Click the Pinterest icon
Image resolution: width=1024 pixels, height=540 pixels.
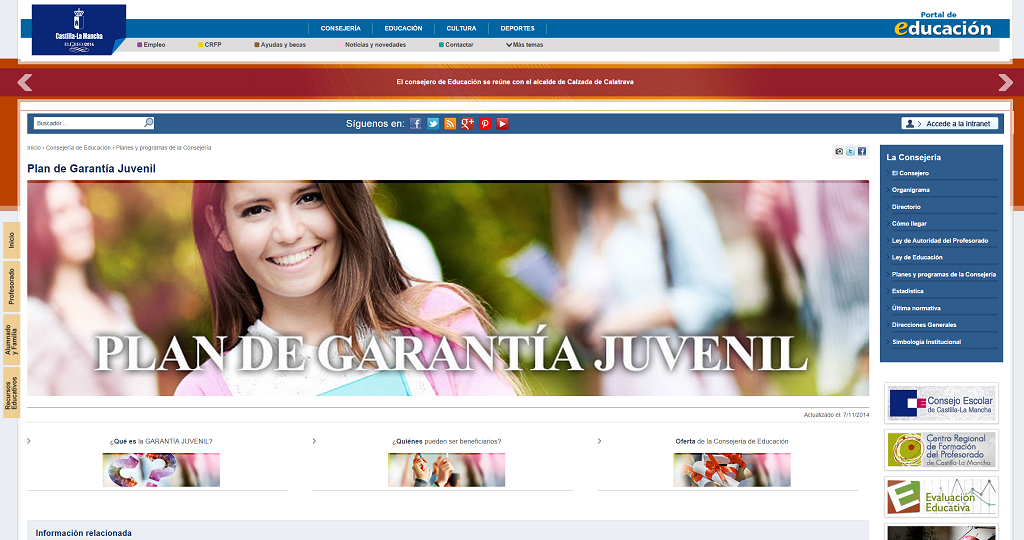[x=485, y=124]
